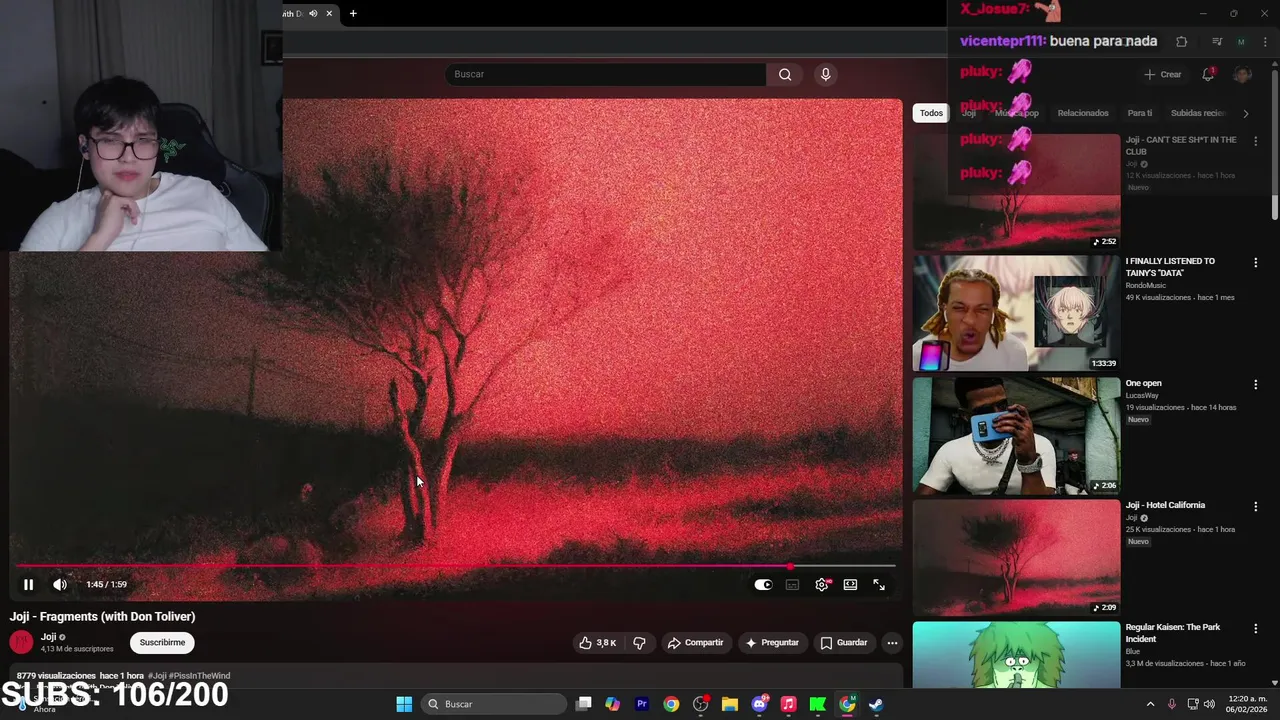Open a new browser tab
The width and height of the screenshot is (1280, 720).
click(353, 13)
